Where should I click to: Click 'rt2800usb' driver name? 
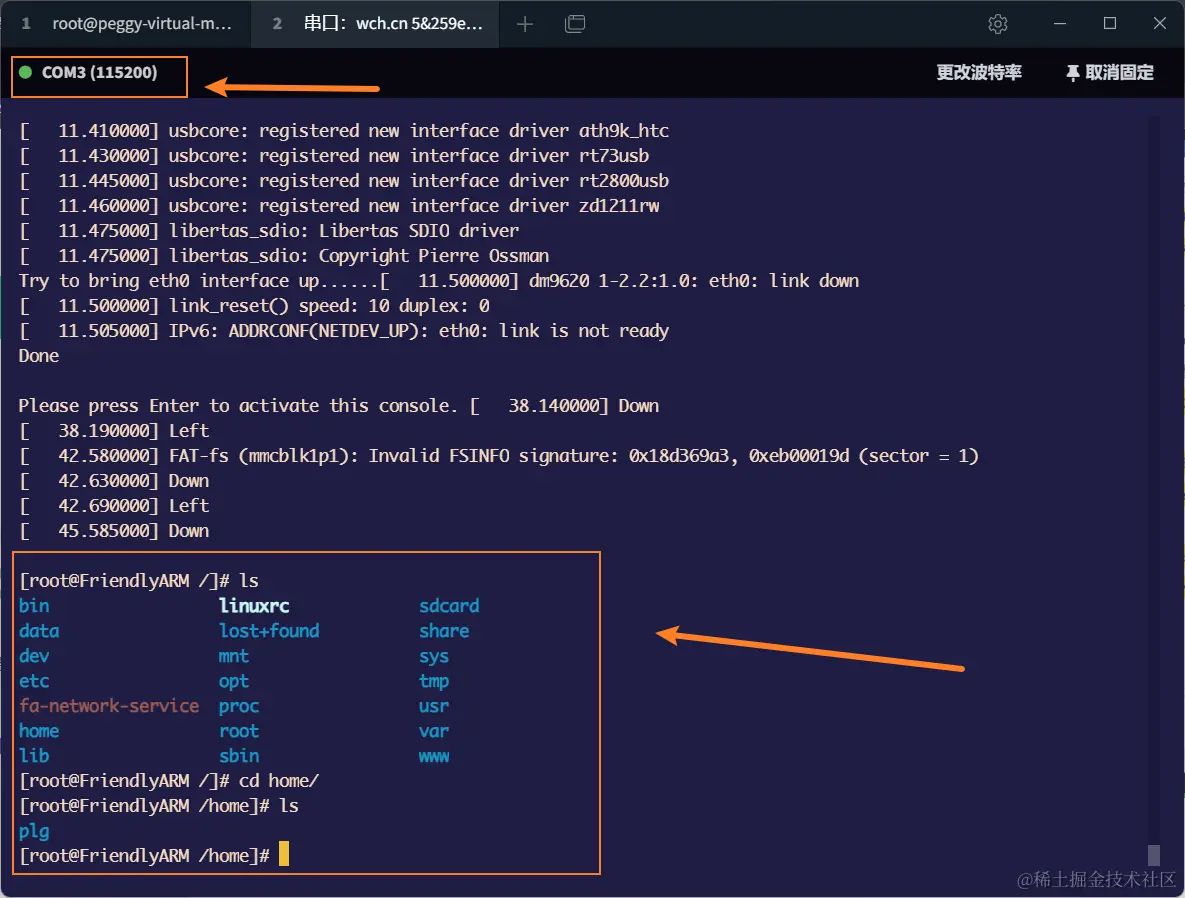[x=623, y=180]
